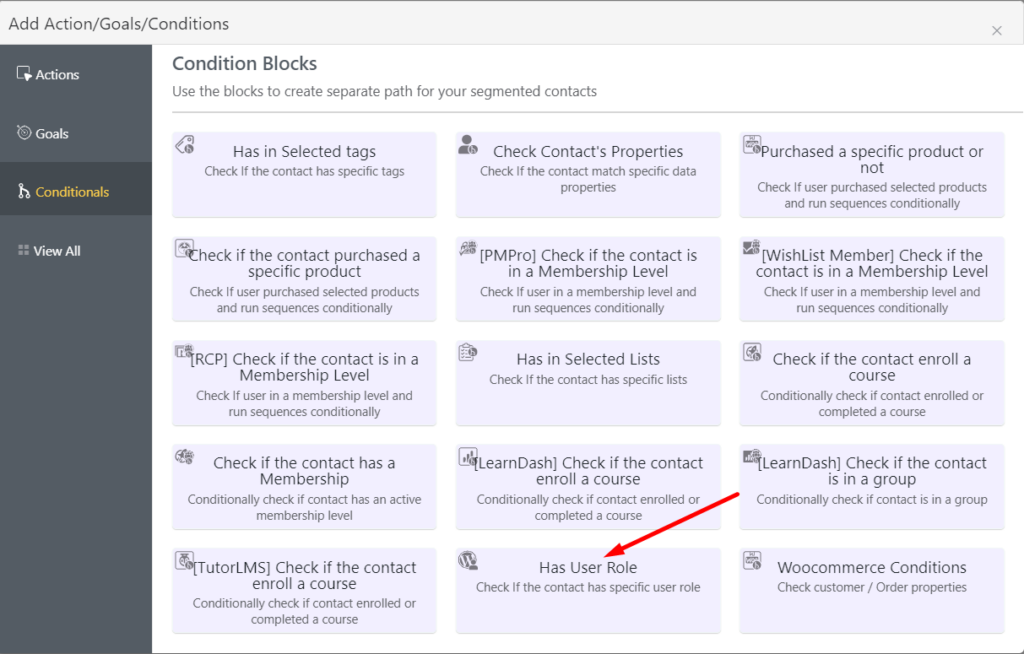The height and width of the screenshot is (654, 1024).
Task: Open the Actions sidebar tab
Action: [x=76, y=74]
